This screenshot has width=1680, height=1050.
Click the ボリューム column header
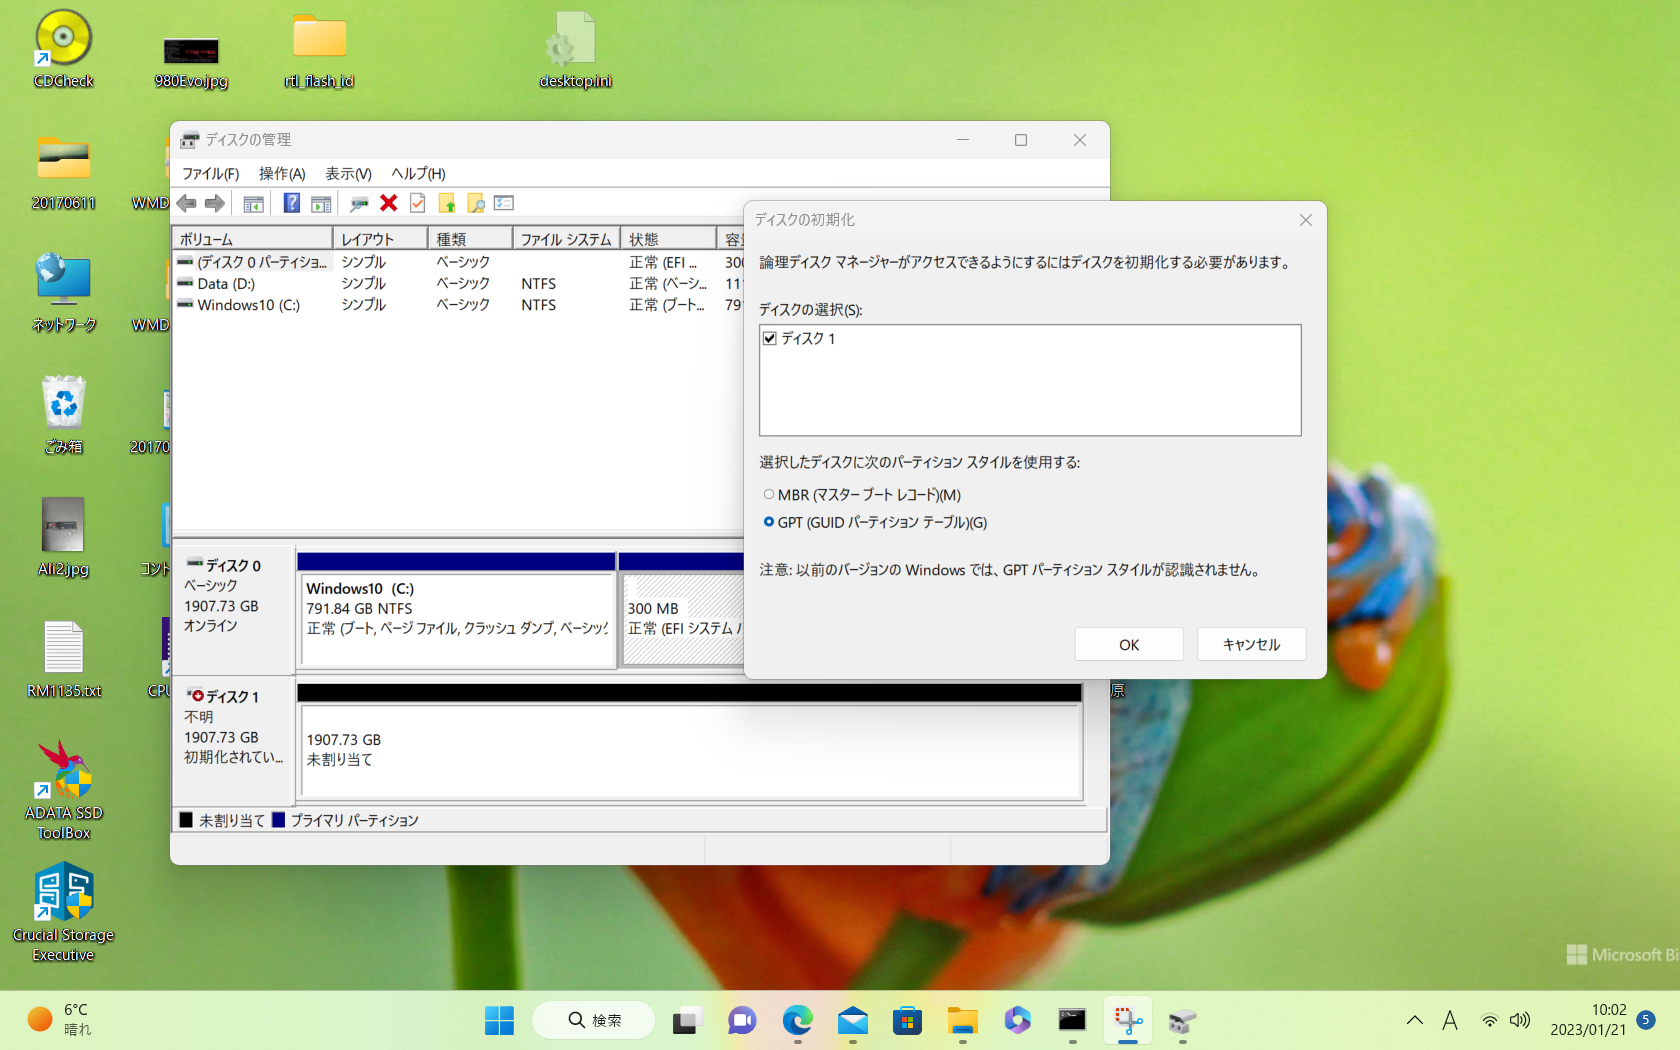click(252, 239)
